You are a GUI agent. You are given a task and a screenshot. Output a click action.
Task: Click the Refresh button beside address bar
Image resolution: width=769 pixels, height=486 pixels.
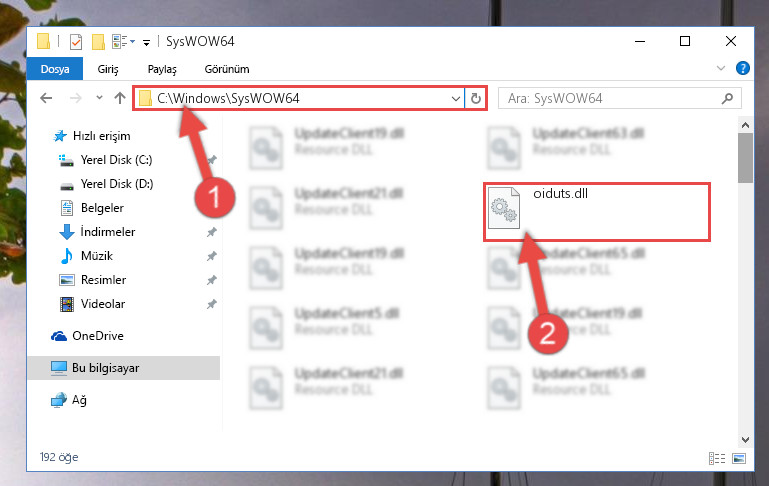[x=476, y=99]
